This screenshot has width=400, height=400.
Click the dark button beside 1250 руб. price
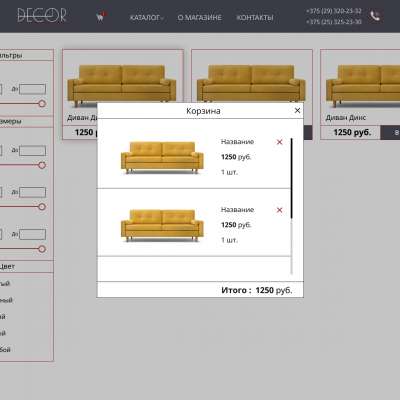point(390,132)
